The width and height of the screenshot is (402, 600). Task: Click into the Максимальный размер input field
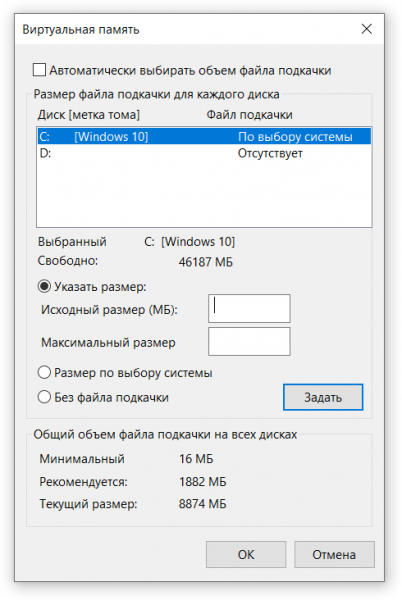pyautogui.click(x=249, y=341)
